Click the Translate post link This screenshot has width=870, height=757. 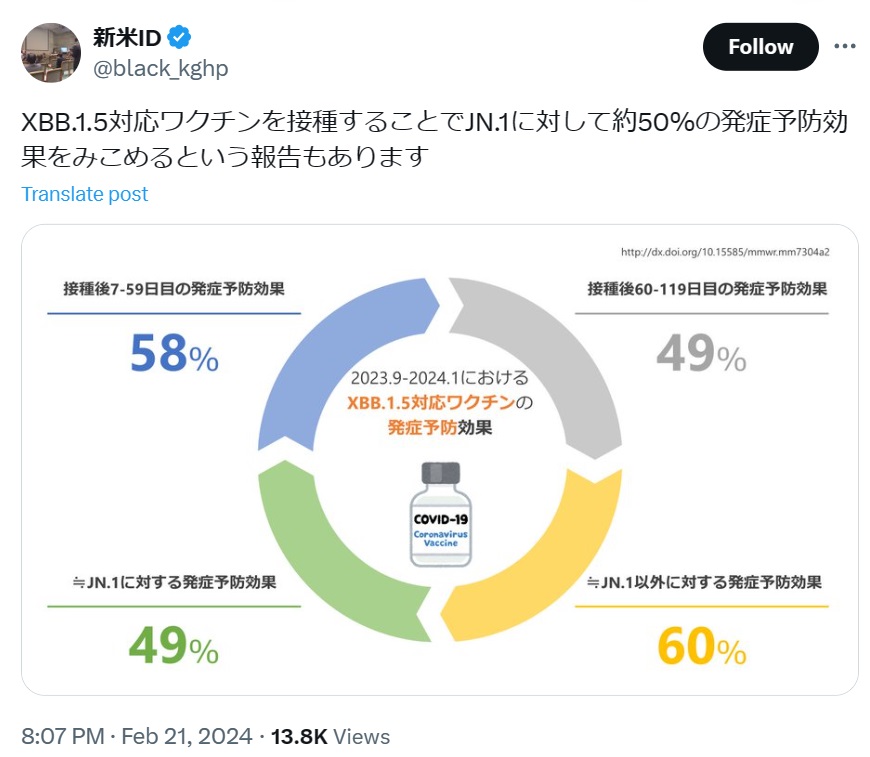84,194
